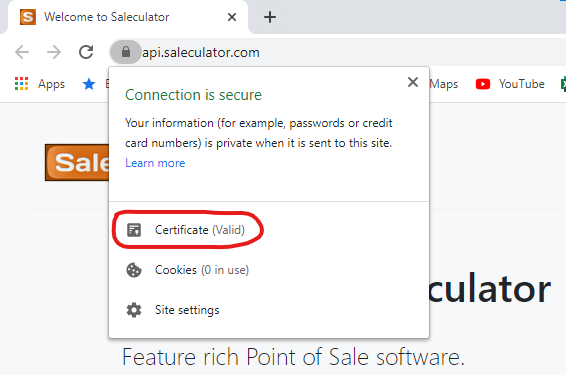
Task: Open the Maps bookmark
Action: (444, 84)
